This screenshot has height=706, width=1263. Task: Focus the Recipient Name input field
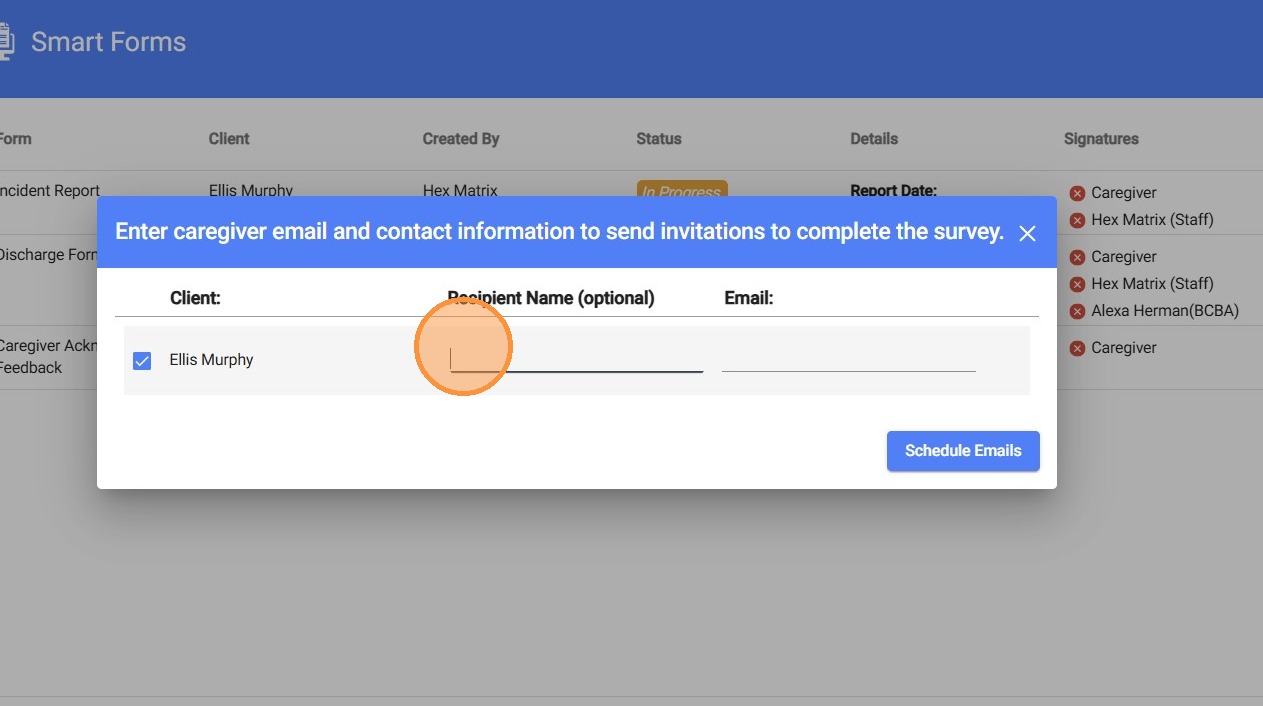pyautogui.click(x=576, y=360)
